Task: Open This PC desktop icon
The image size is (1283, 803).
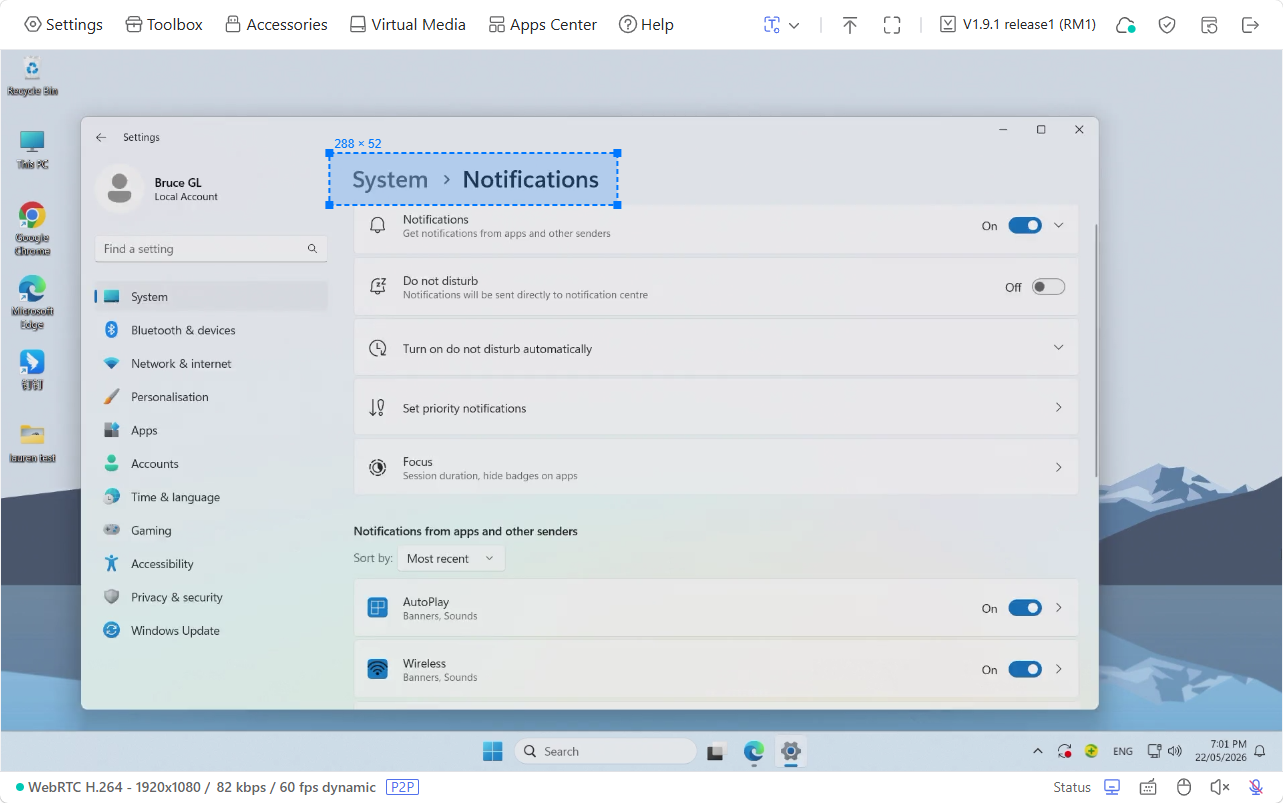Action: [x=33, y=150]
